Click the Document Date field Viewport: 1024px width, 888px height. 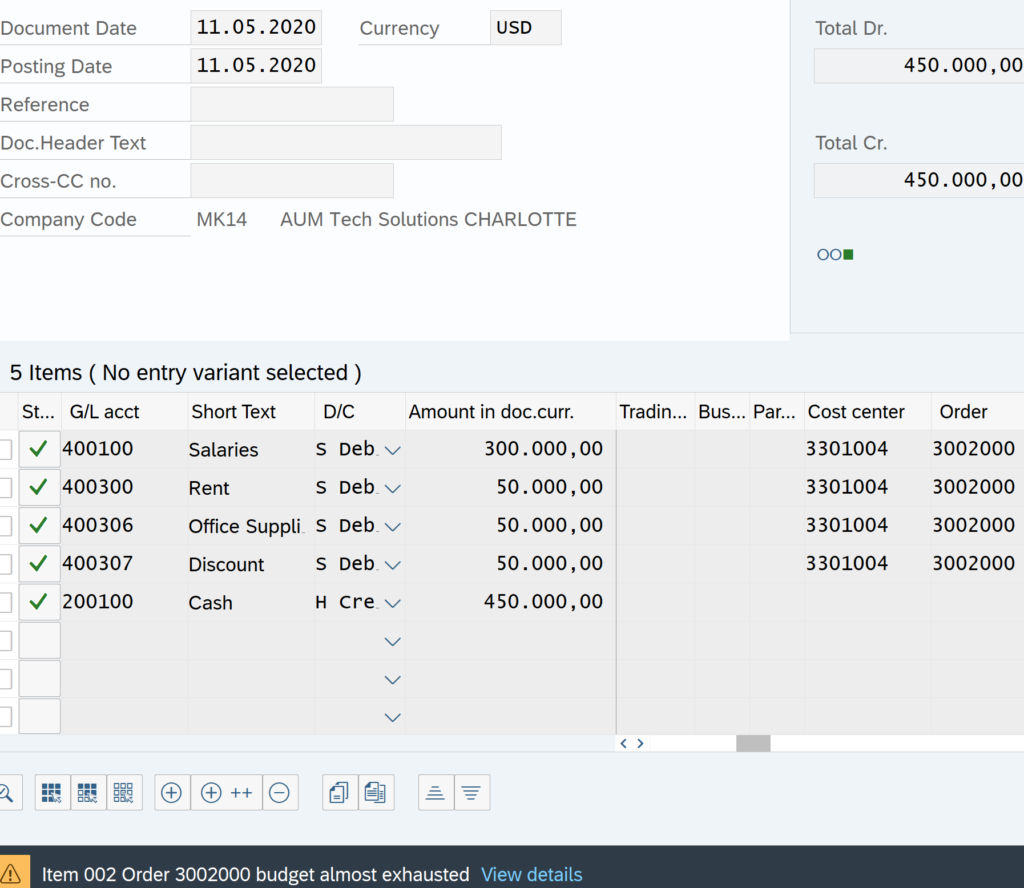[x=256, y=27]
